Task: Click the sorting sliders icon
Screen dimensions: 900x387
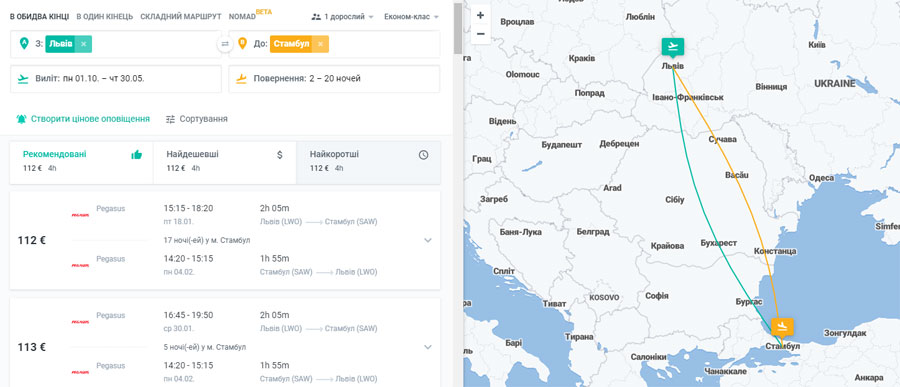Action: (x=170, y=119)
